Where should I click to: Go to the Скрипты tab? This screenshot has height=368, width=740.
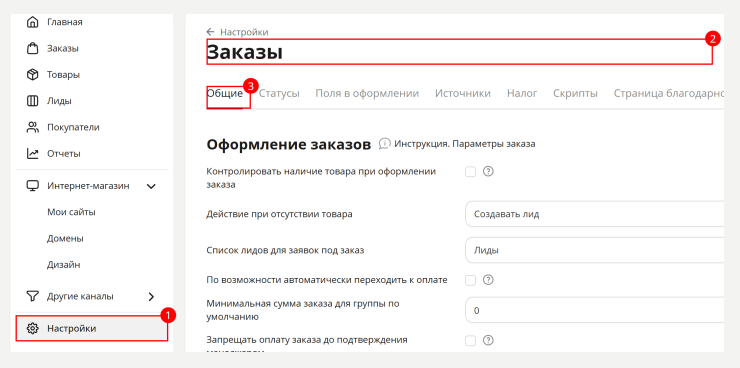575,93
